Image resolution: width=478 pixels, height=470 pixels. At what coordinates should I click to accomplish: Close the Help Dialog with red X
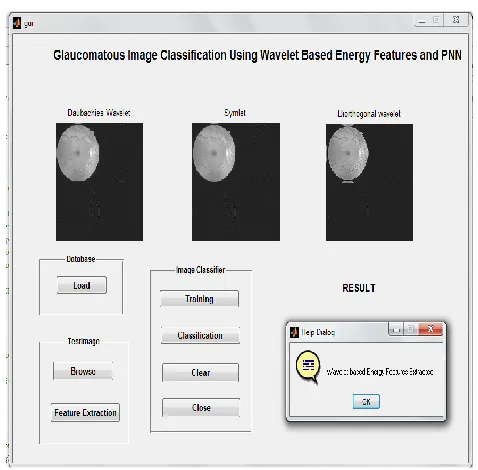(x=430, y=329)
